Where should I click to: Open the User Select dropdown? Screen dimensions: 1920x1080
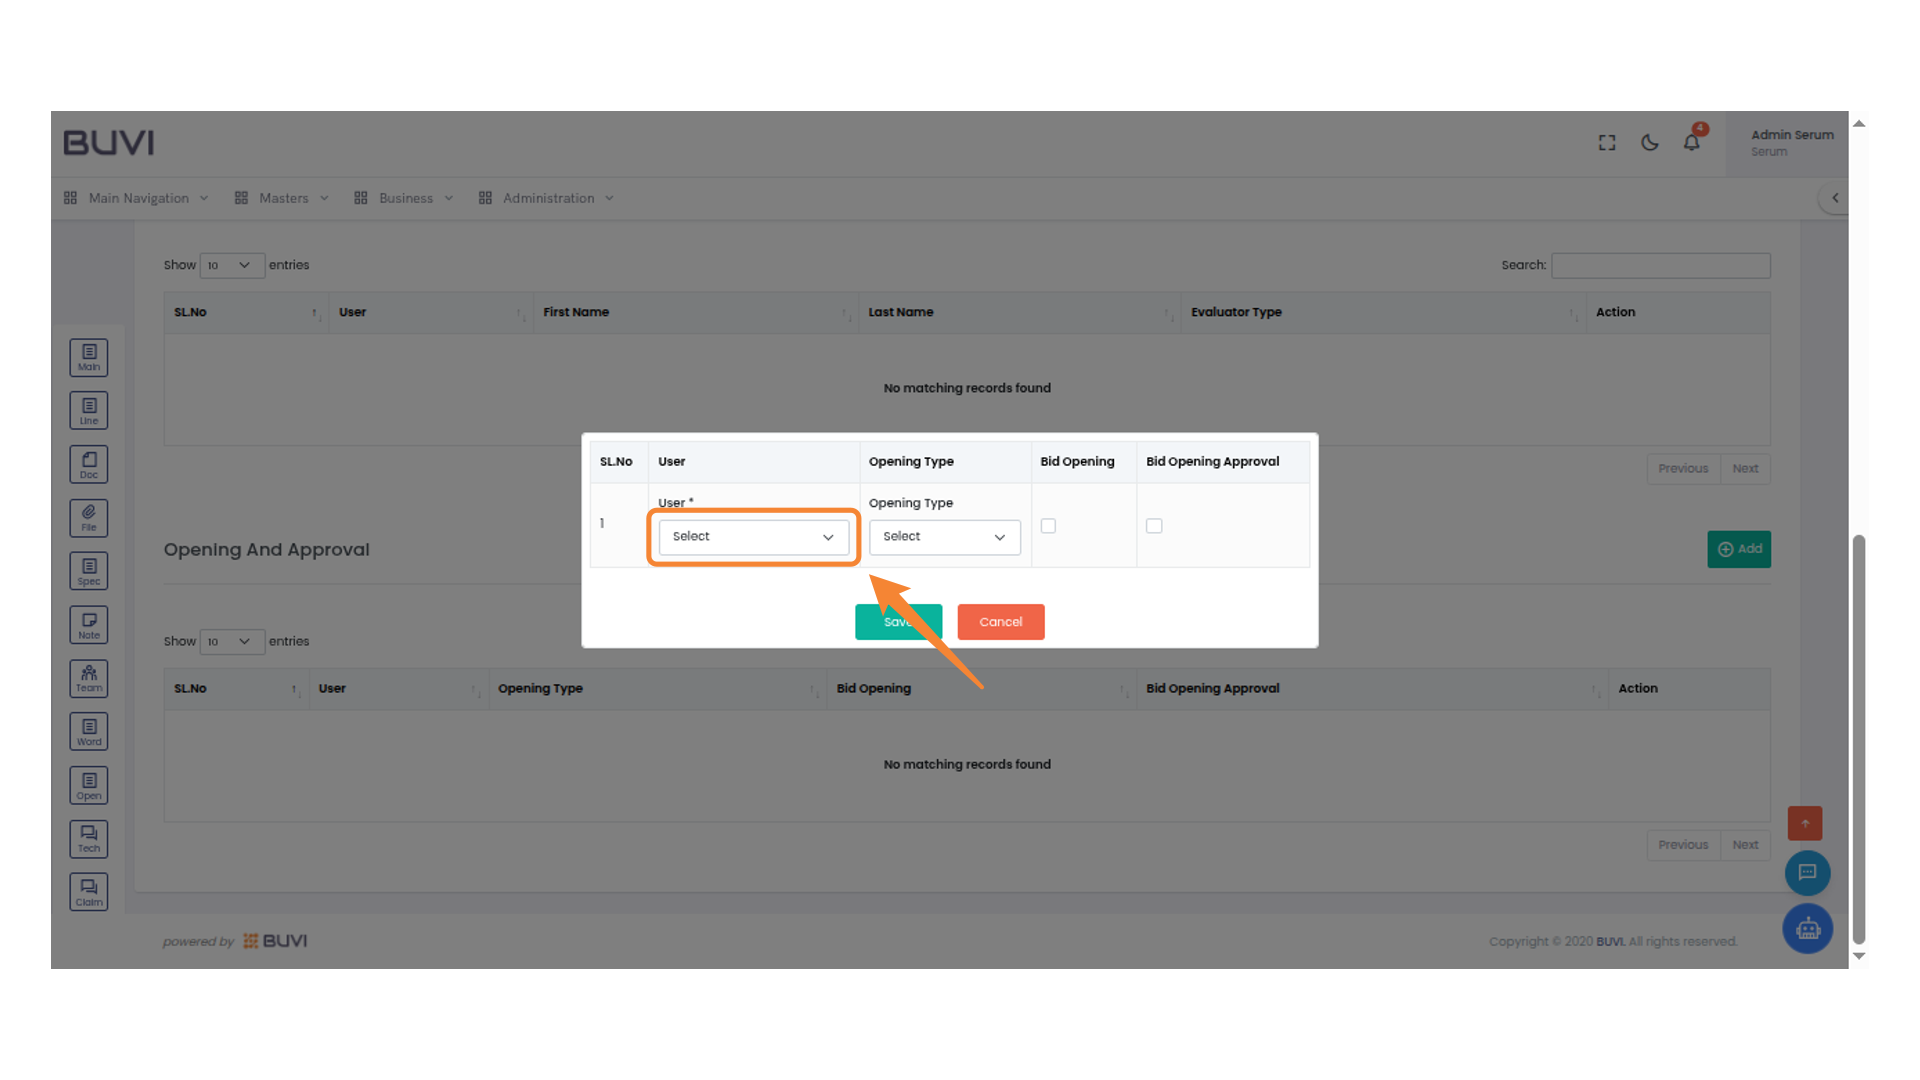pos(753,537)
